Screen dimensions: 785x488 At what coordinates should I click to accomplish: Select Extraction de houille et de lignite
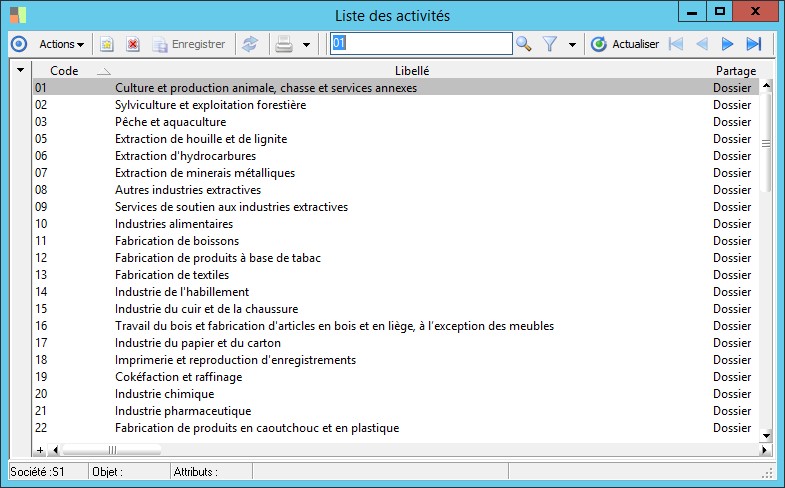[x=396, y=139]
